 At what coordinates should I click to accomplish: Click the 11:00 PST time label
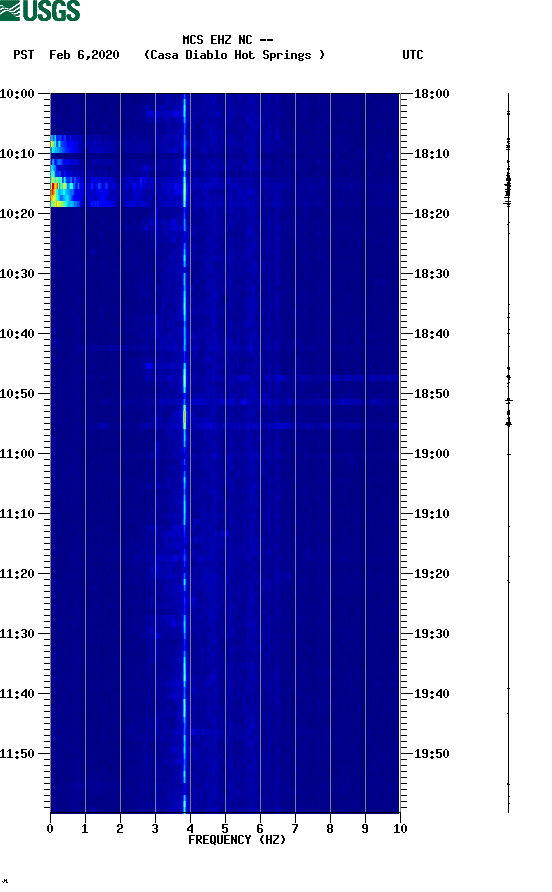[x=17, y=453]
